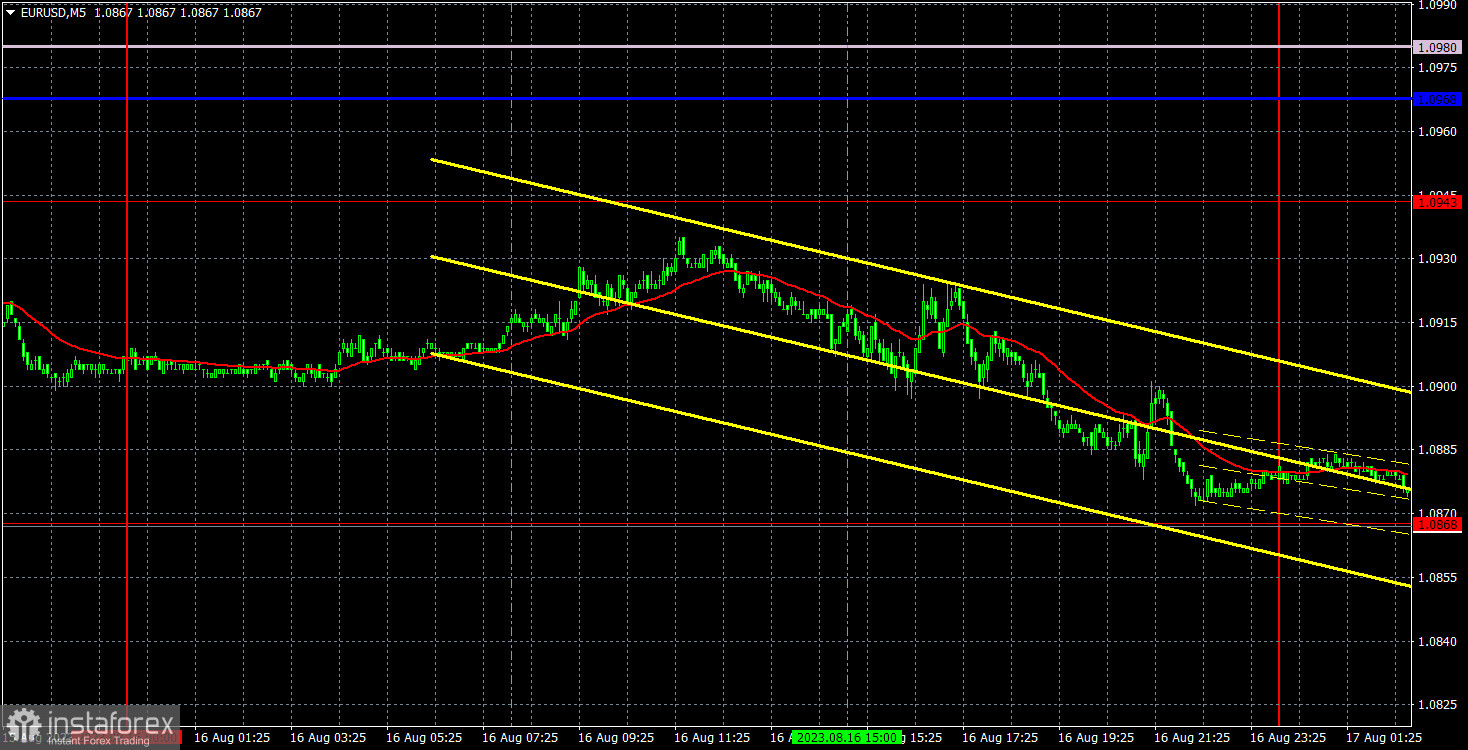Click the 17 Aug 01:25 time label

(1384, 737)
